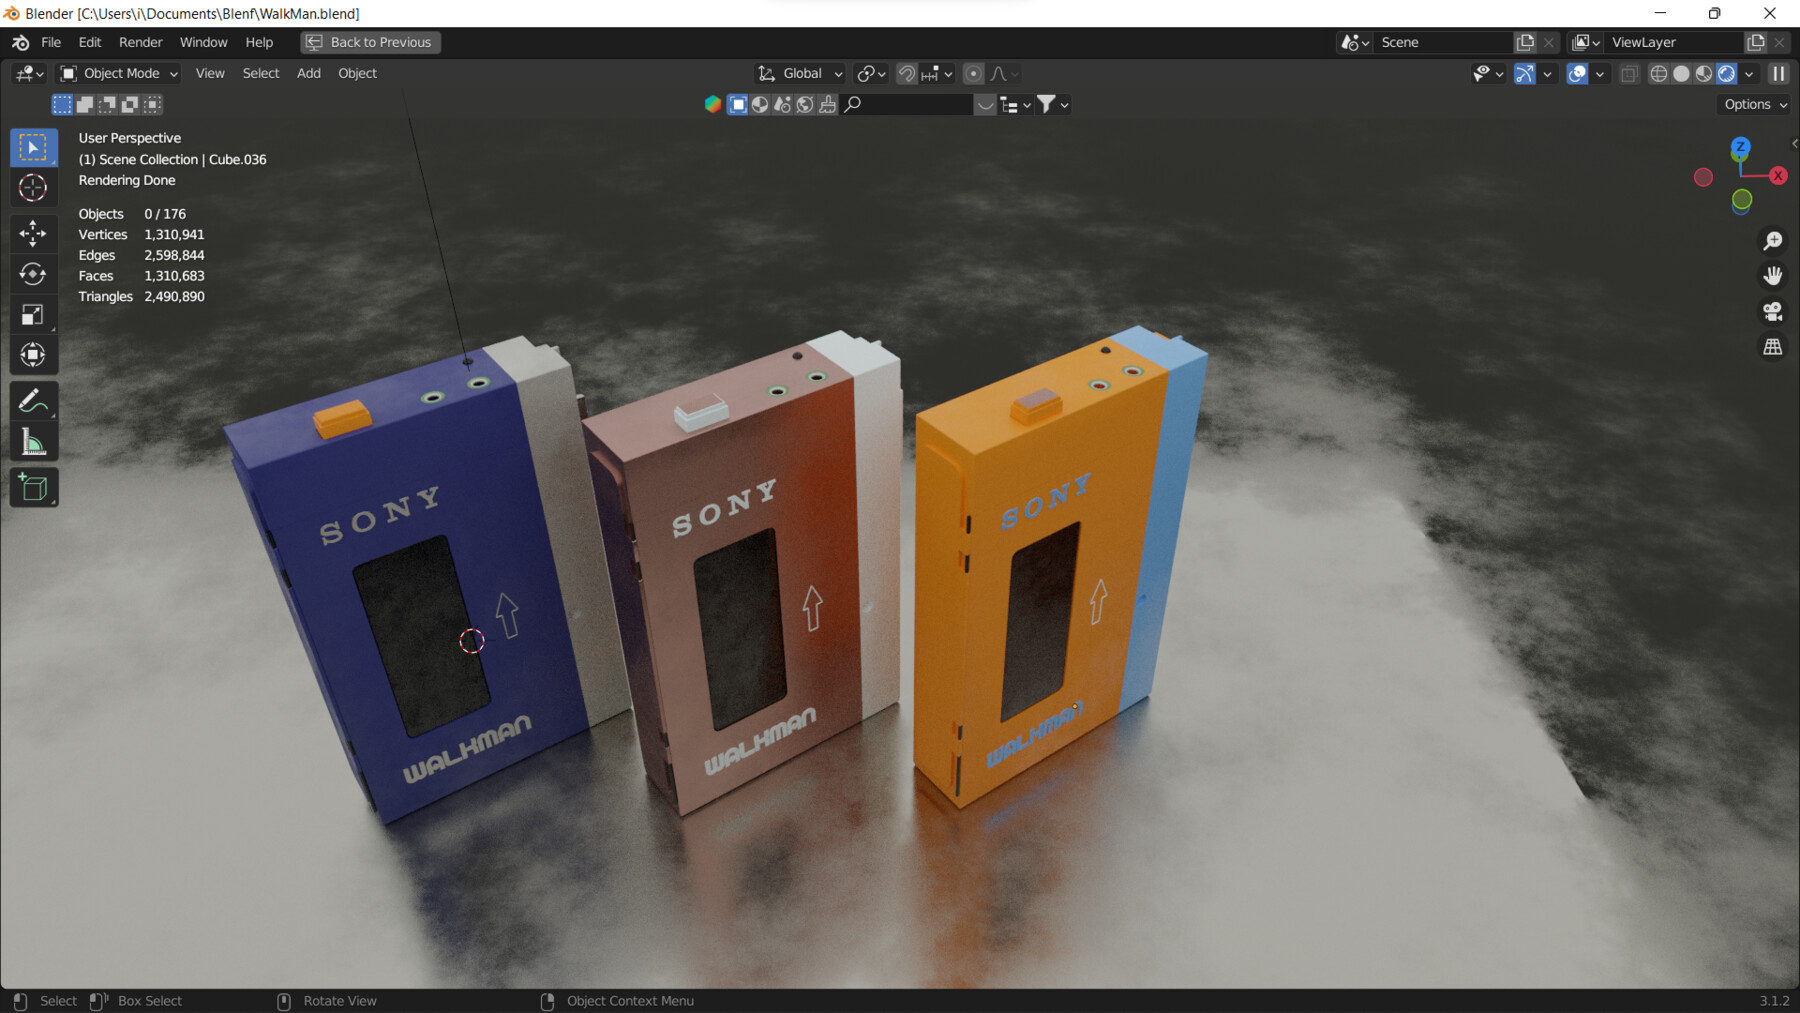Select the Add Cube tool
The image size is (1800, 1013).
33,487
